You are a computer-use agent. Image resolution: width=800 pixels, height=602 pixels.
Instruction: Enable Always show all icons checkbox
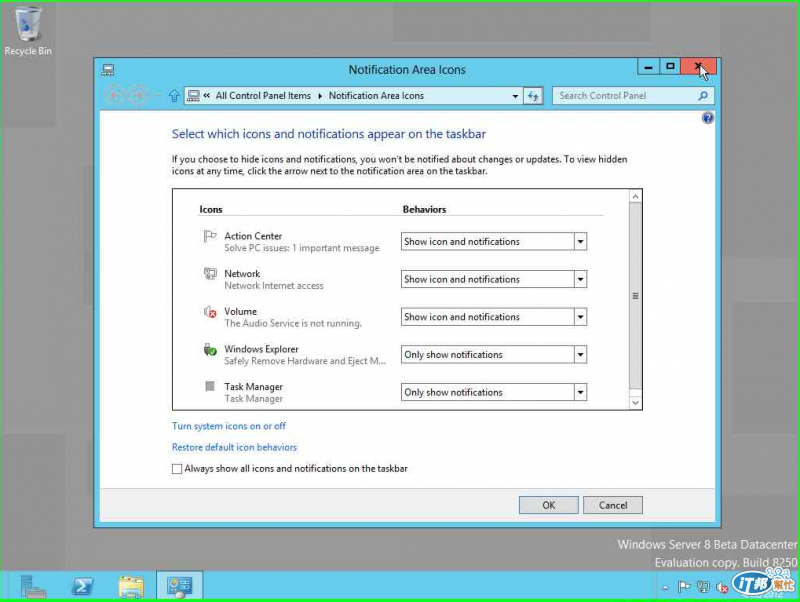177,469
